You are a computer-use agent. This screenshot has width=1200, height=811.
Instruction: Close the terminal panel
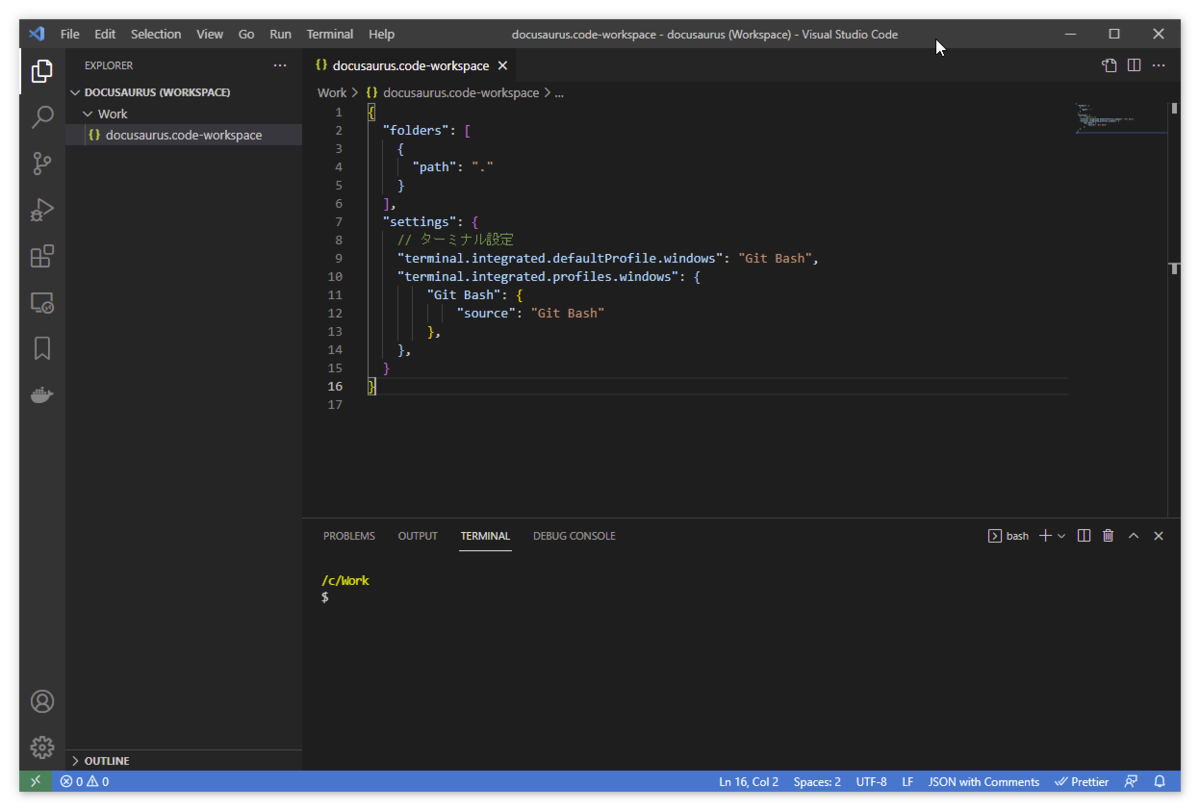(x=1158, y=536)
